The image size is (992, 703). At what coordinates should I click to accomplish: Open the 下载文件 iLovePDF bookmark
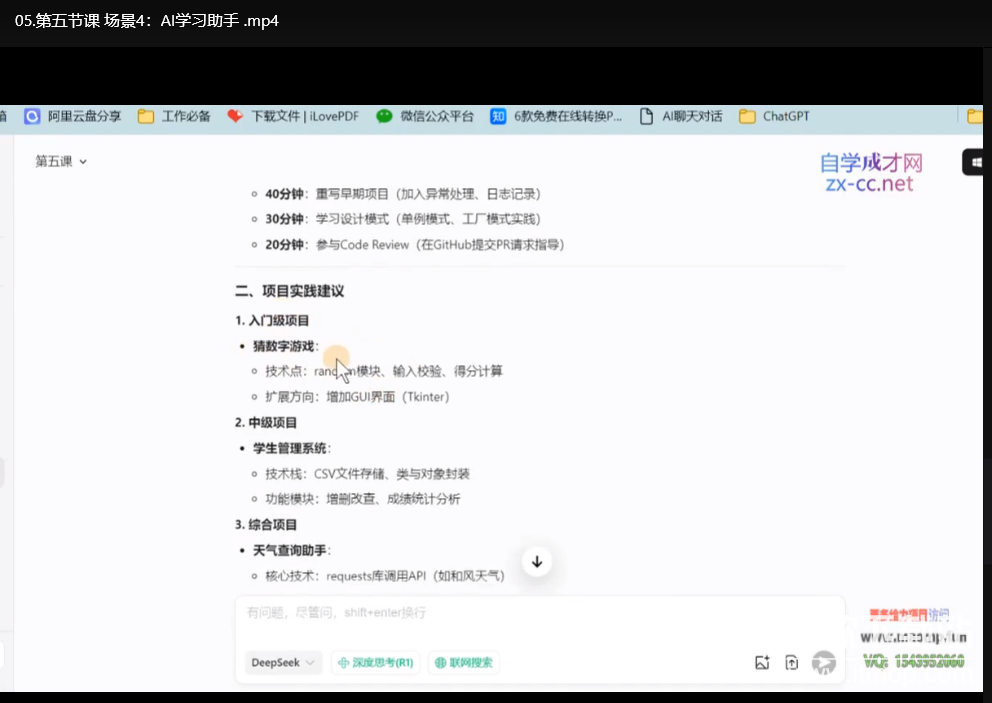pos(293,116)
